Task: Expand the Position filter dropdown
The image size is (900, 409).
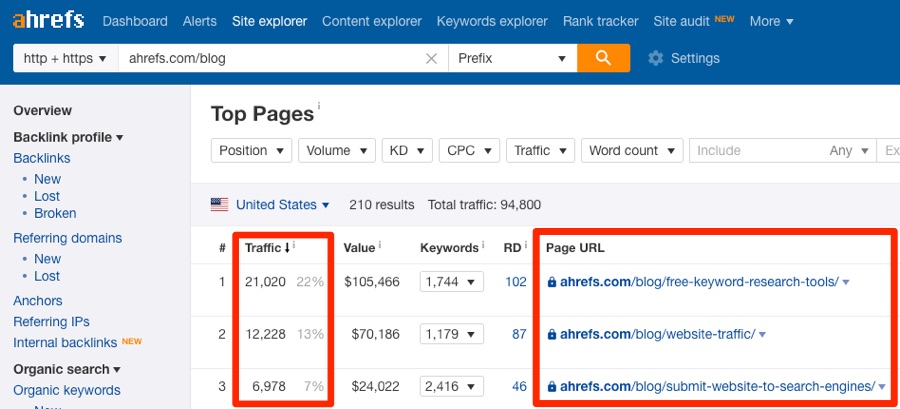Action: 251,150
